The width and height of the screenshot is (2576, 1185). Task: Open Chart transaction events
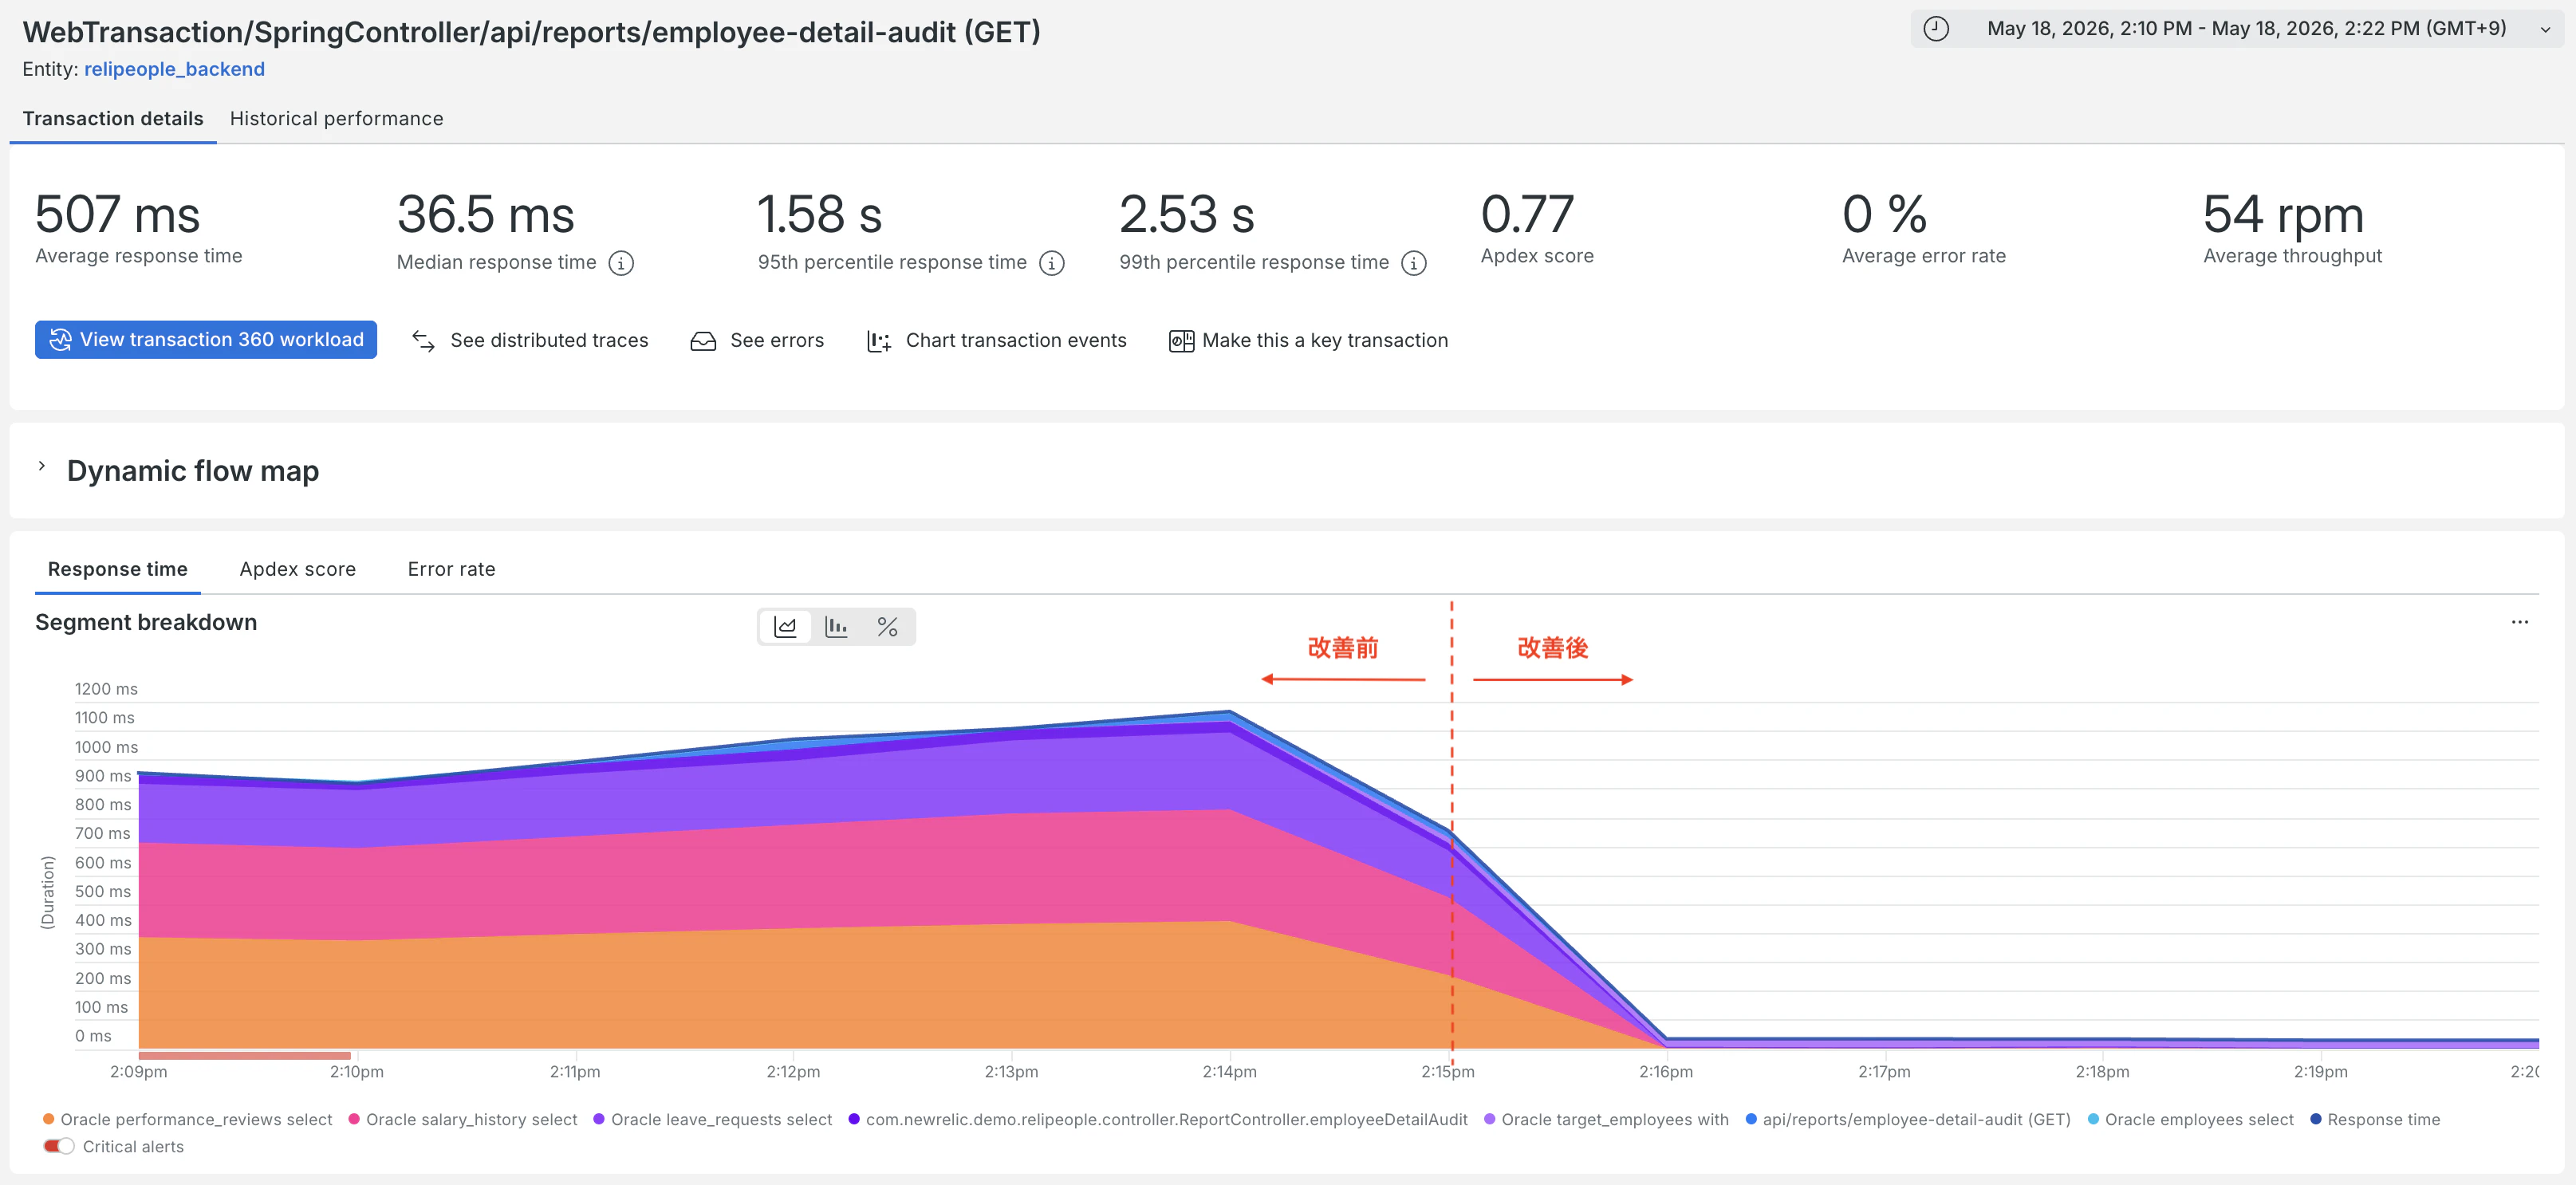coord(1016,341)
